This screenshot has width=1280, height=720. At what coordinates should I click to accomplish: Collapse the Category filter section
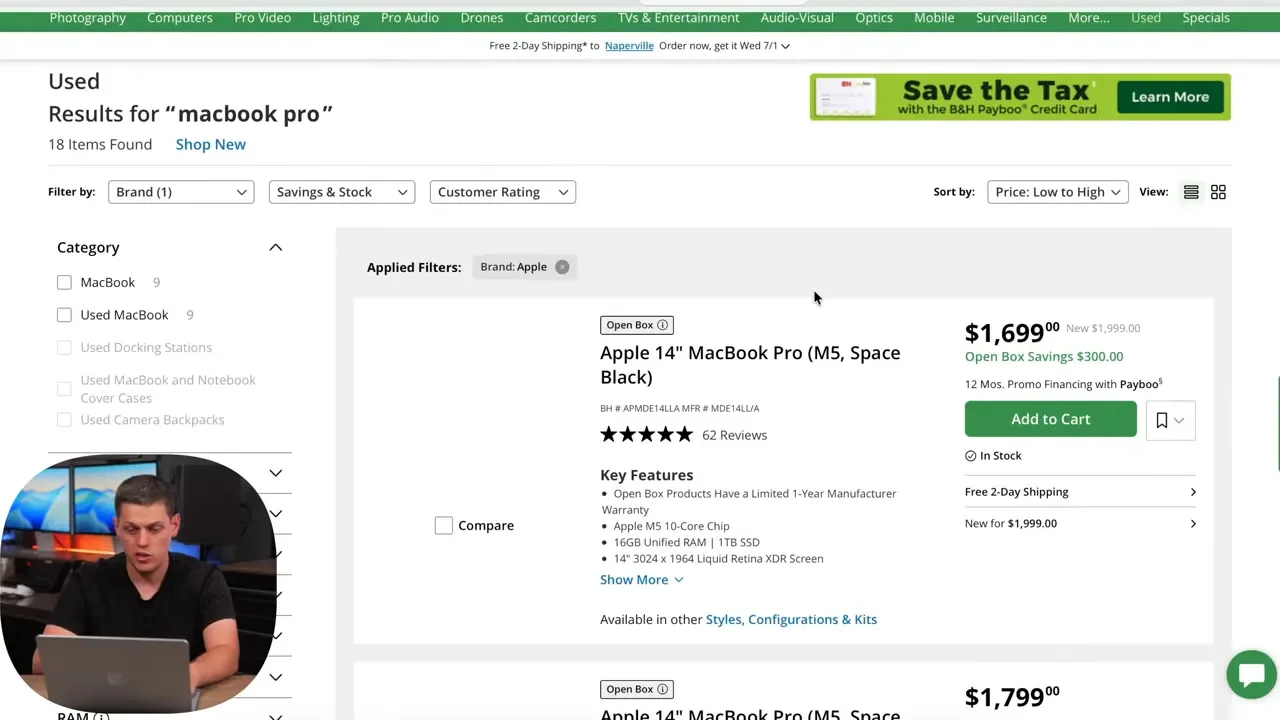point(275,248)
